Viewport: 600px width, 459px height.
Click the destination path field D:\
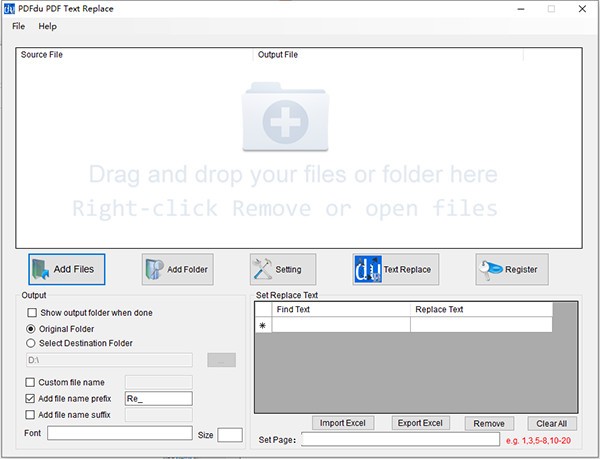[x=109, y=360]
